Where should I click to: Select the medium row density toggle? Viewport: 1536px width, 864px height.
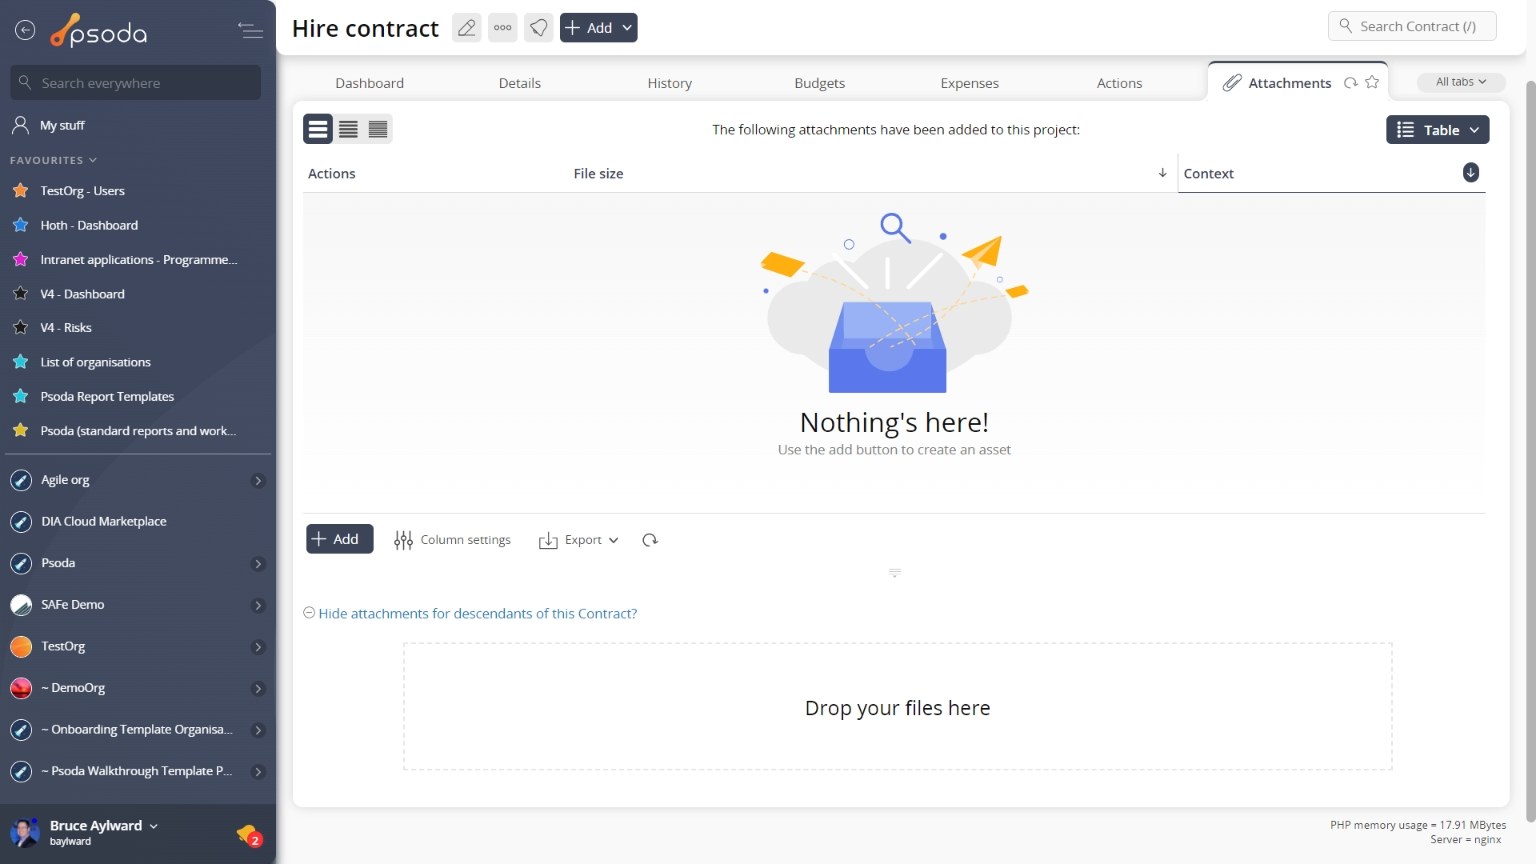(x=348, y=129)
